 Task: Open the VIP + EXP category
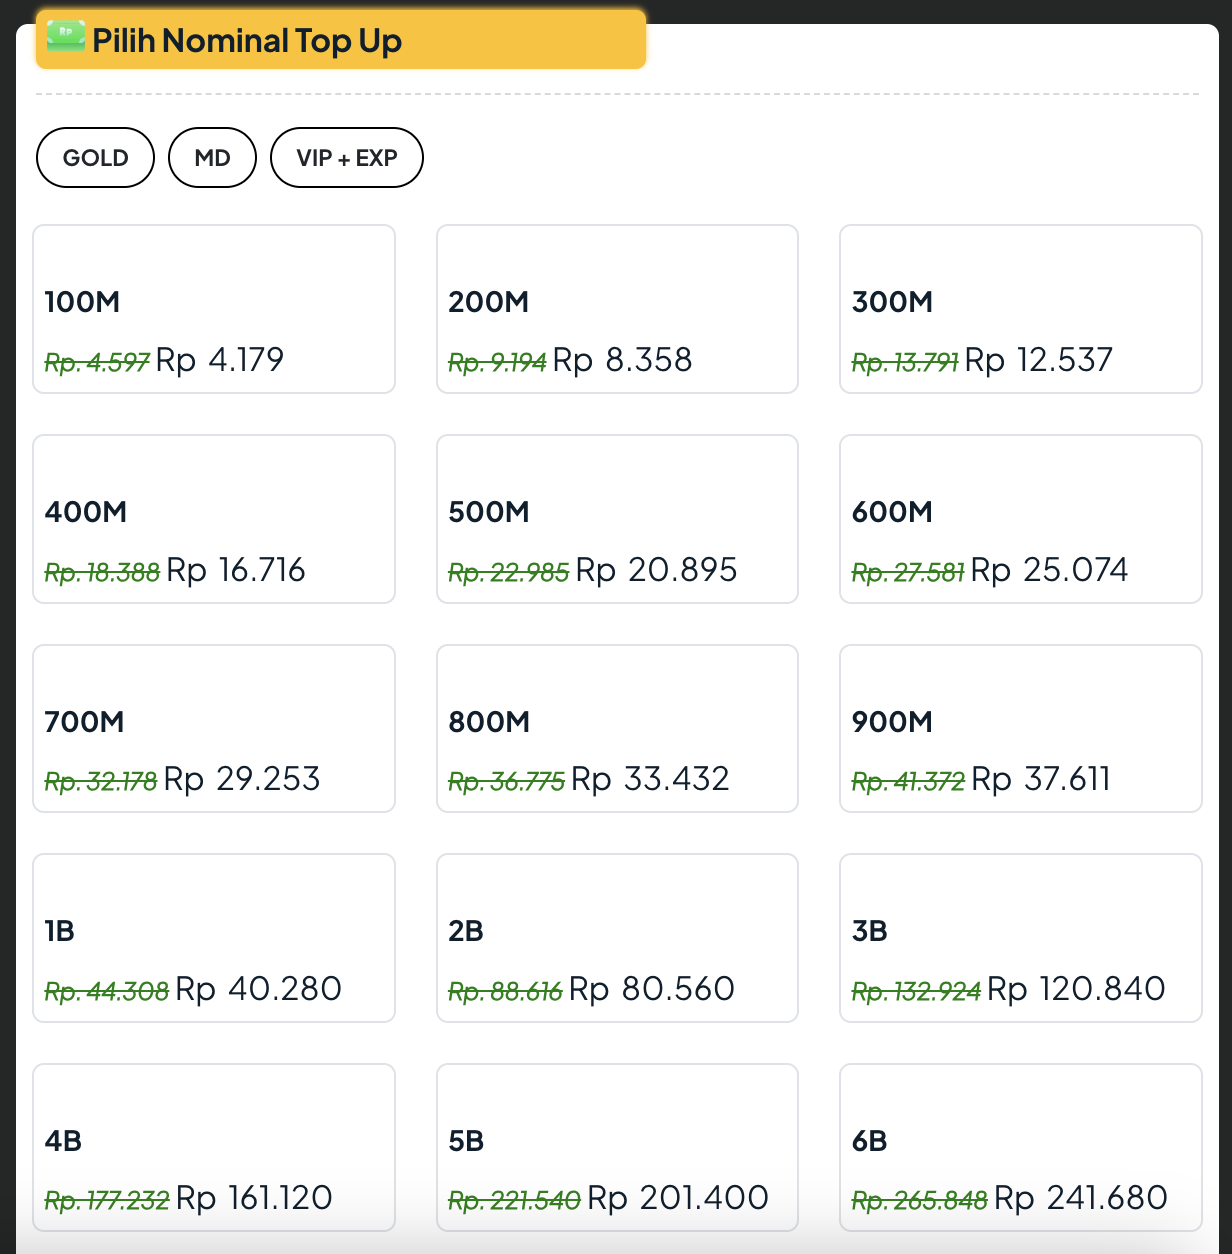coord(347,158)
